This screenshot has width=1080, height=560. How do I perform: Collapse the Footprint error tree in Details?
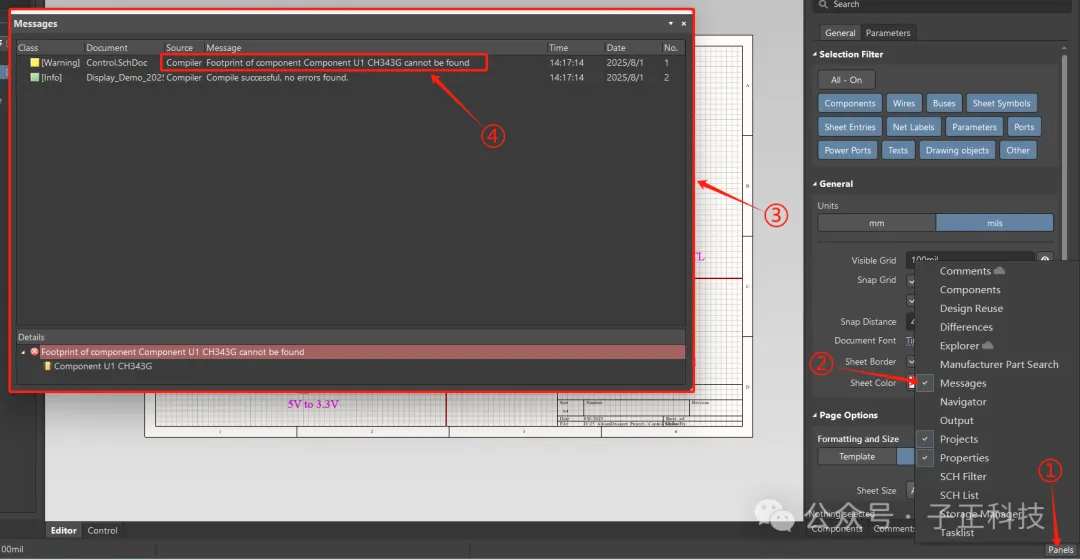[x=23, y=352]
